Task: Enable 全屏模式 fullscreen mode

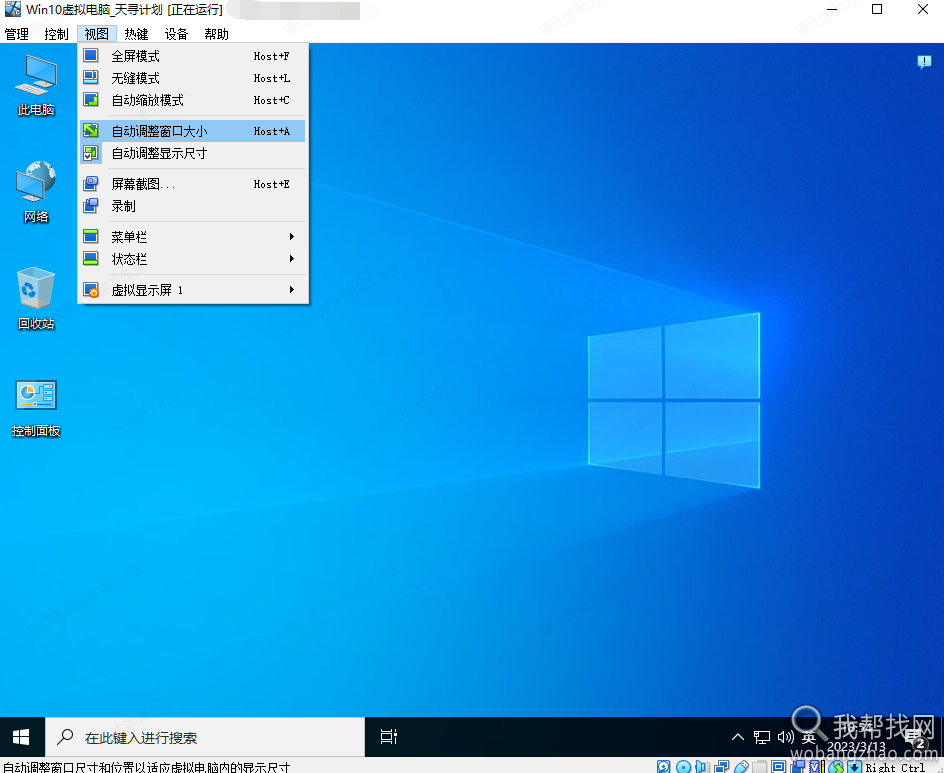Action: pyautogui.click(x=193, y=56)
